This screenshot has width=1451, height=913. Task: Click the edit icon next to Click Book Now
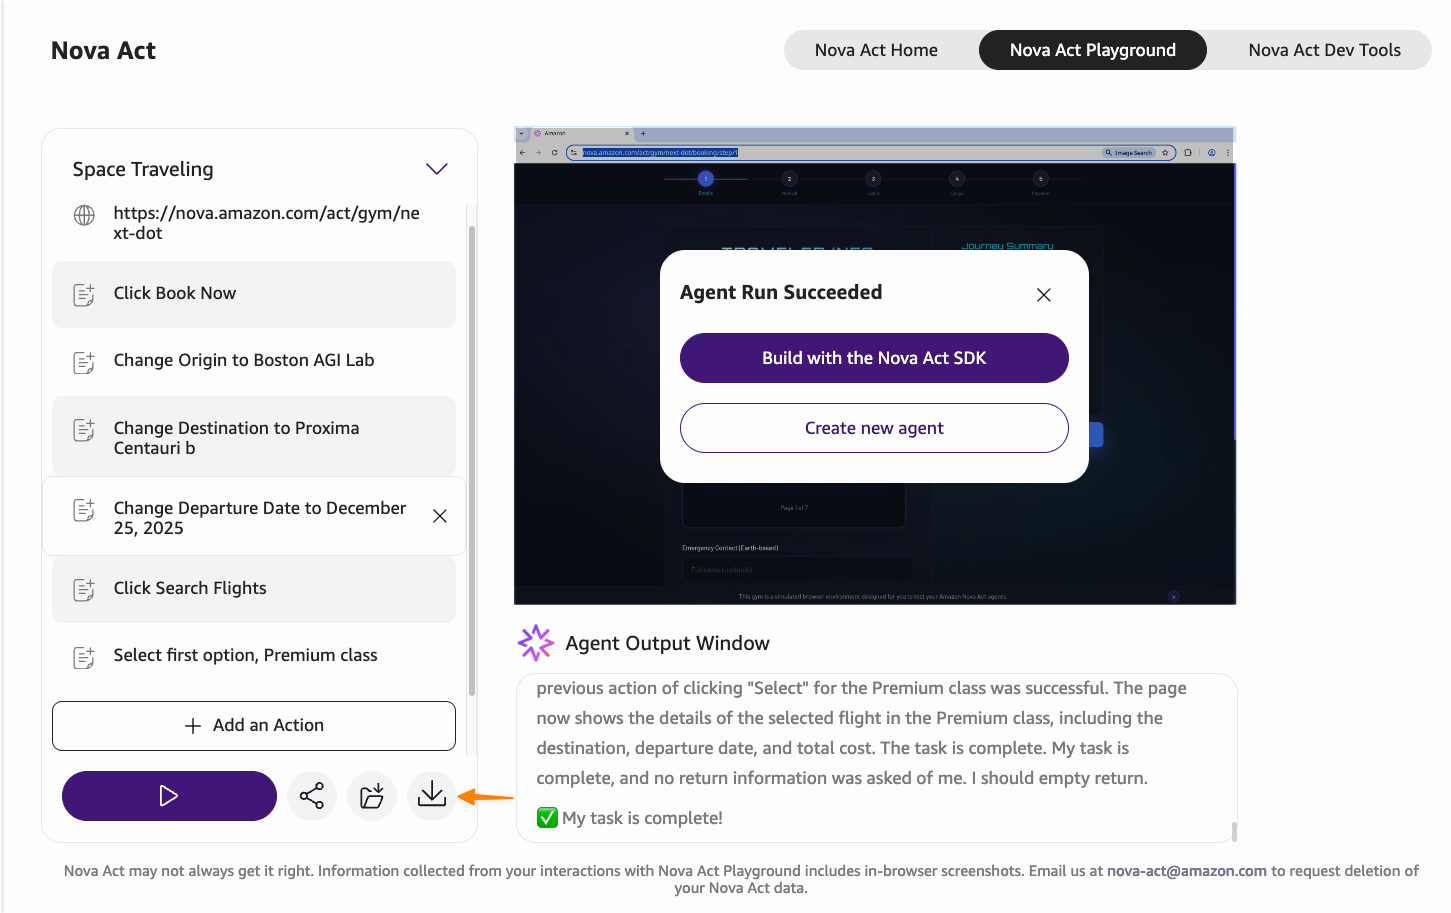84,295
